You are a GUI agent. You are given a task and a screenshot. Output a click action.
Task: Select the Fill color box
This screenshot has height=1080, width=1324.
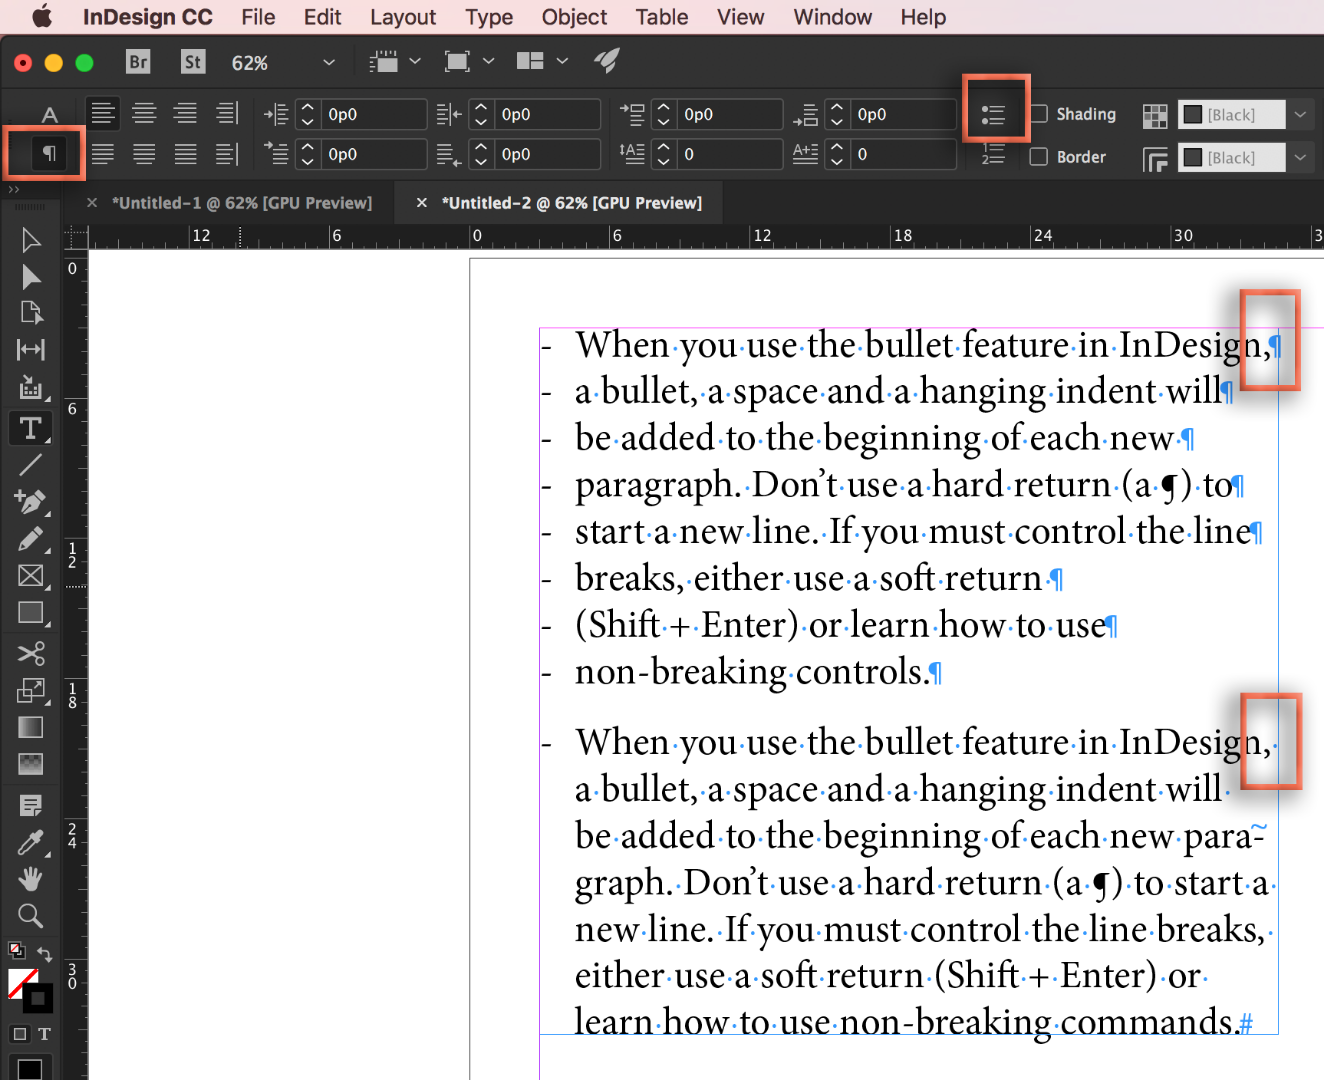[x=22, y=983]
